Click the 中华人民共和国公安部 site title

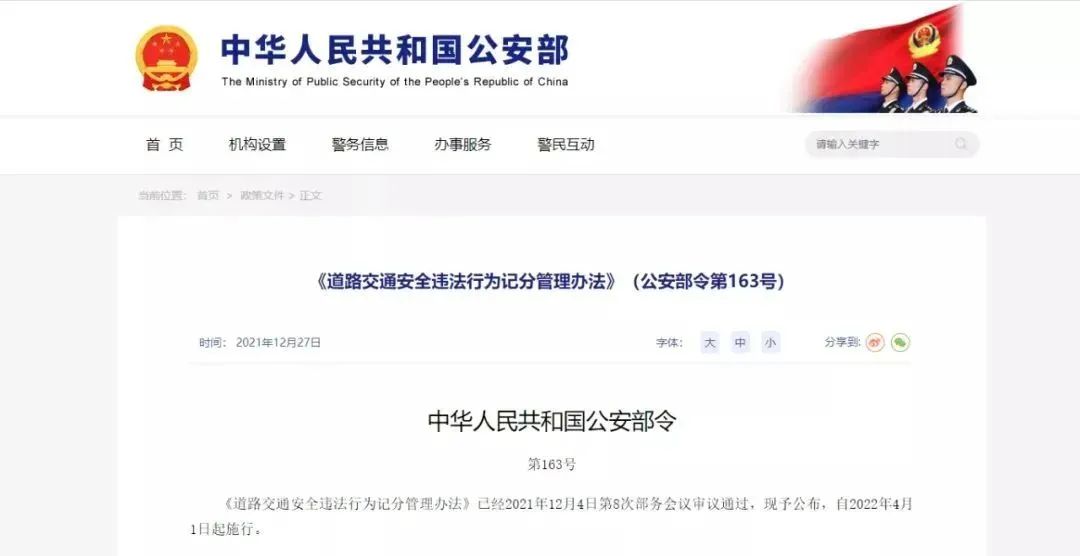pos(395,50)
